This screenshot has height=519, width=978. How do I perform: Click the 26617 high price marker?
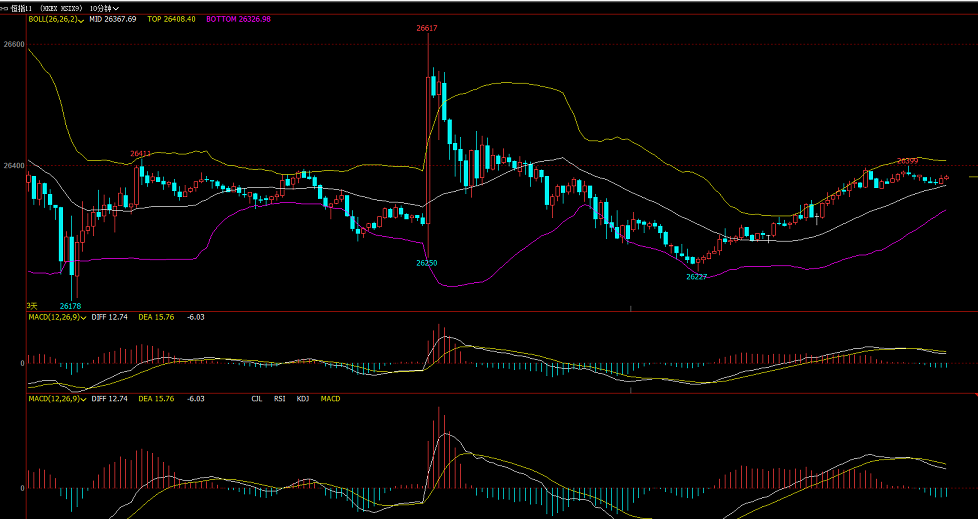point(427,29)
